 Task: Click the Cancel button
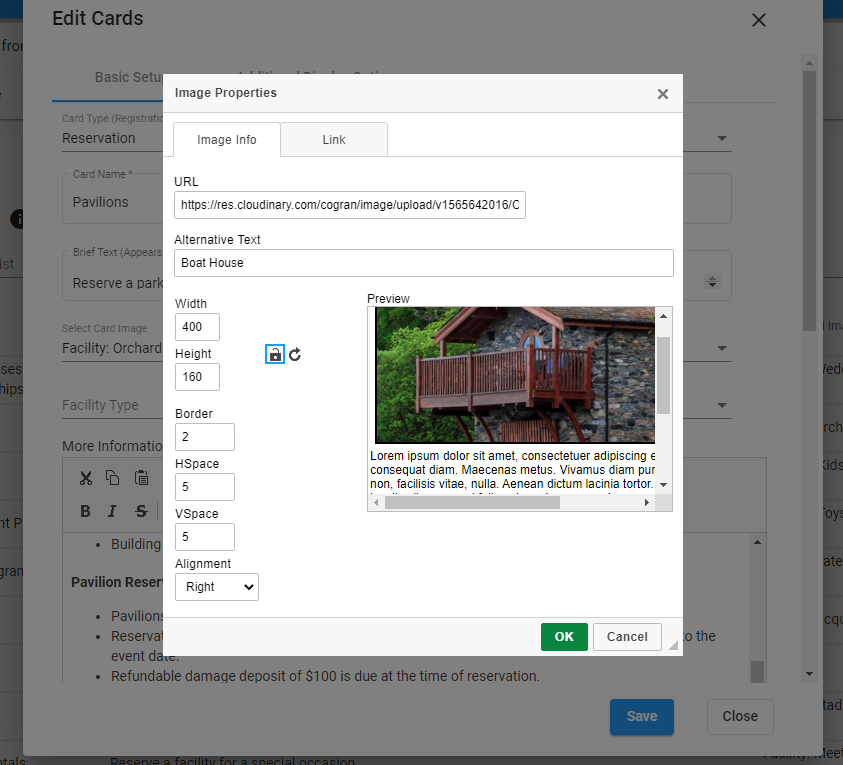627,637
